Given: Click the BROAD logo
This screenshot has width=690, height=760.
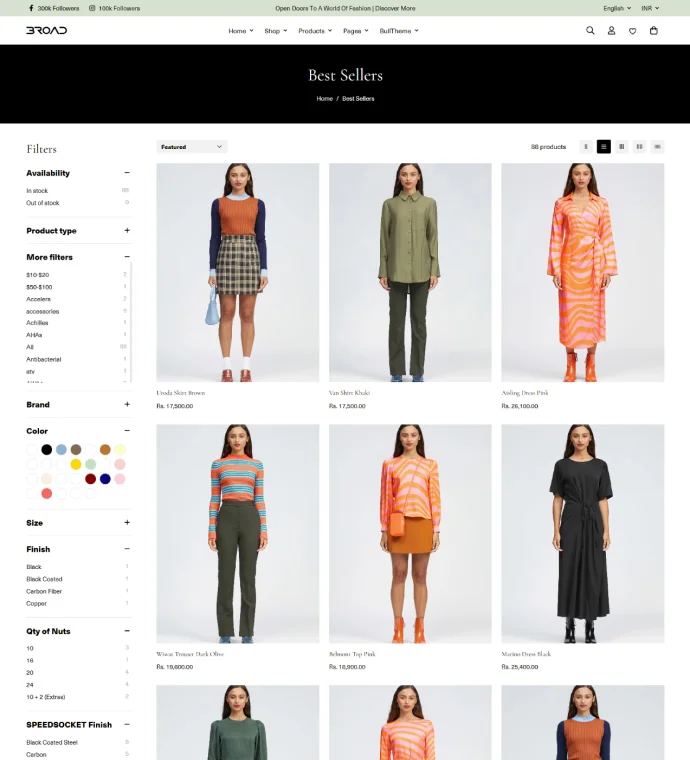Looking at the screenshot, I should coord(47,31).
